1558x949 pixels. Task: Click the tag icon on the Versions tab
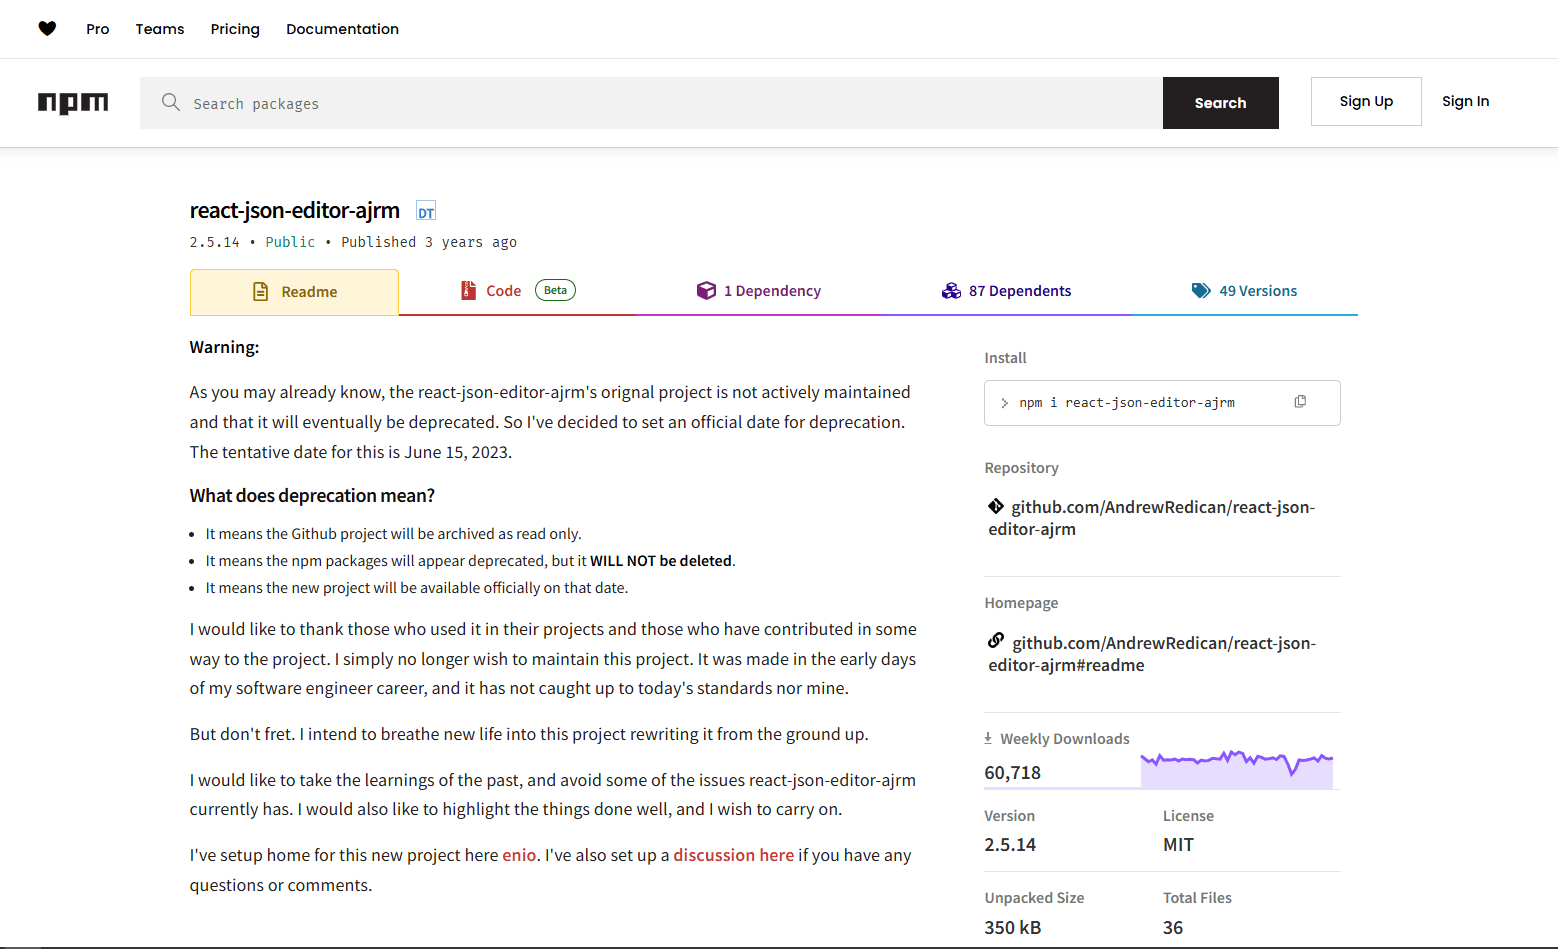coord(1201,290)
